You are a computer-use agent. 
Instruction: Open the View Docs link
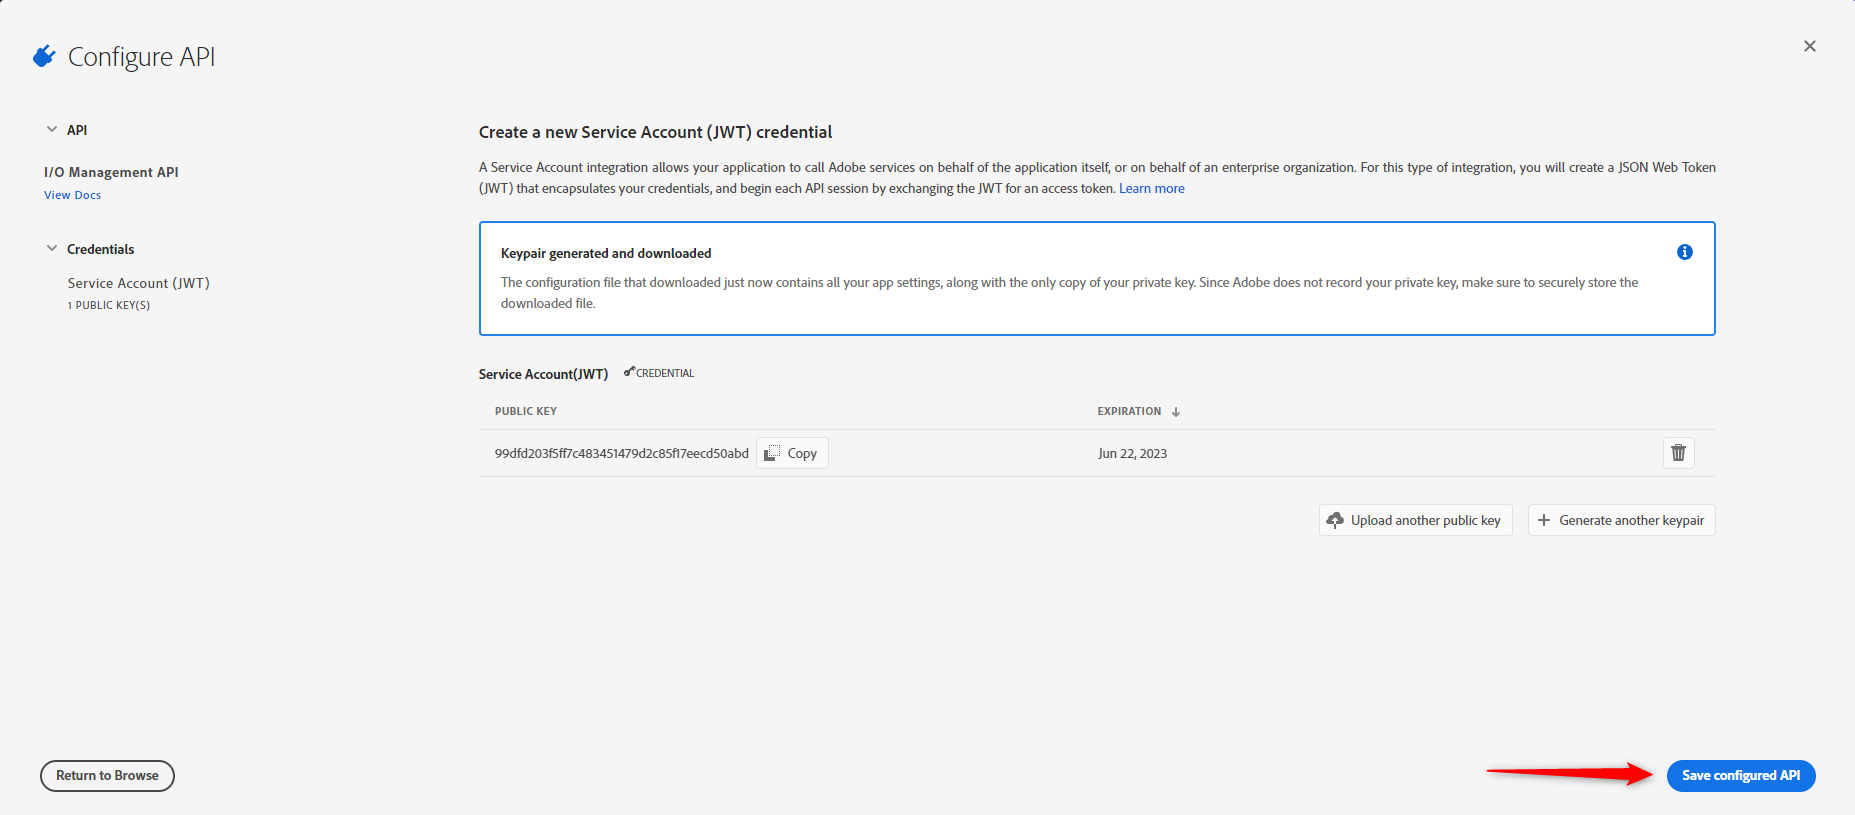(x=73, y=195)
